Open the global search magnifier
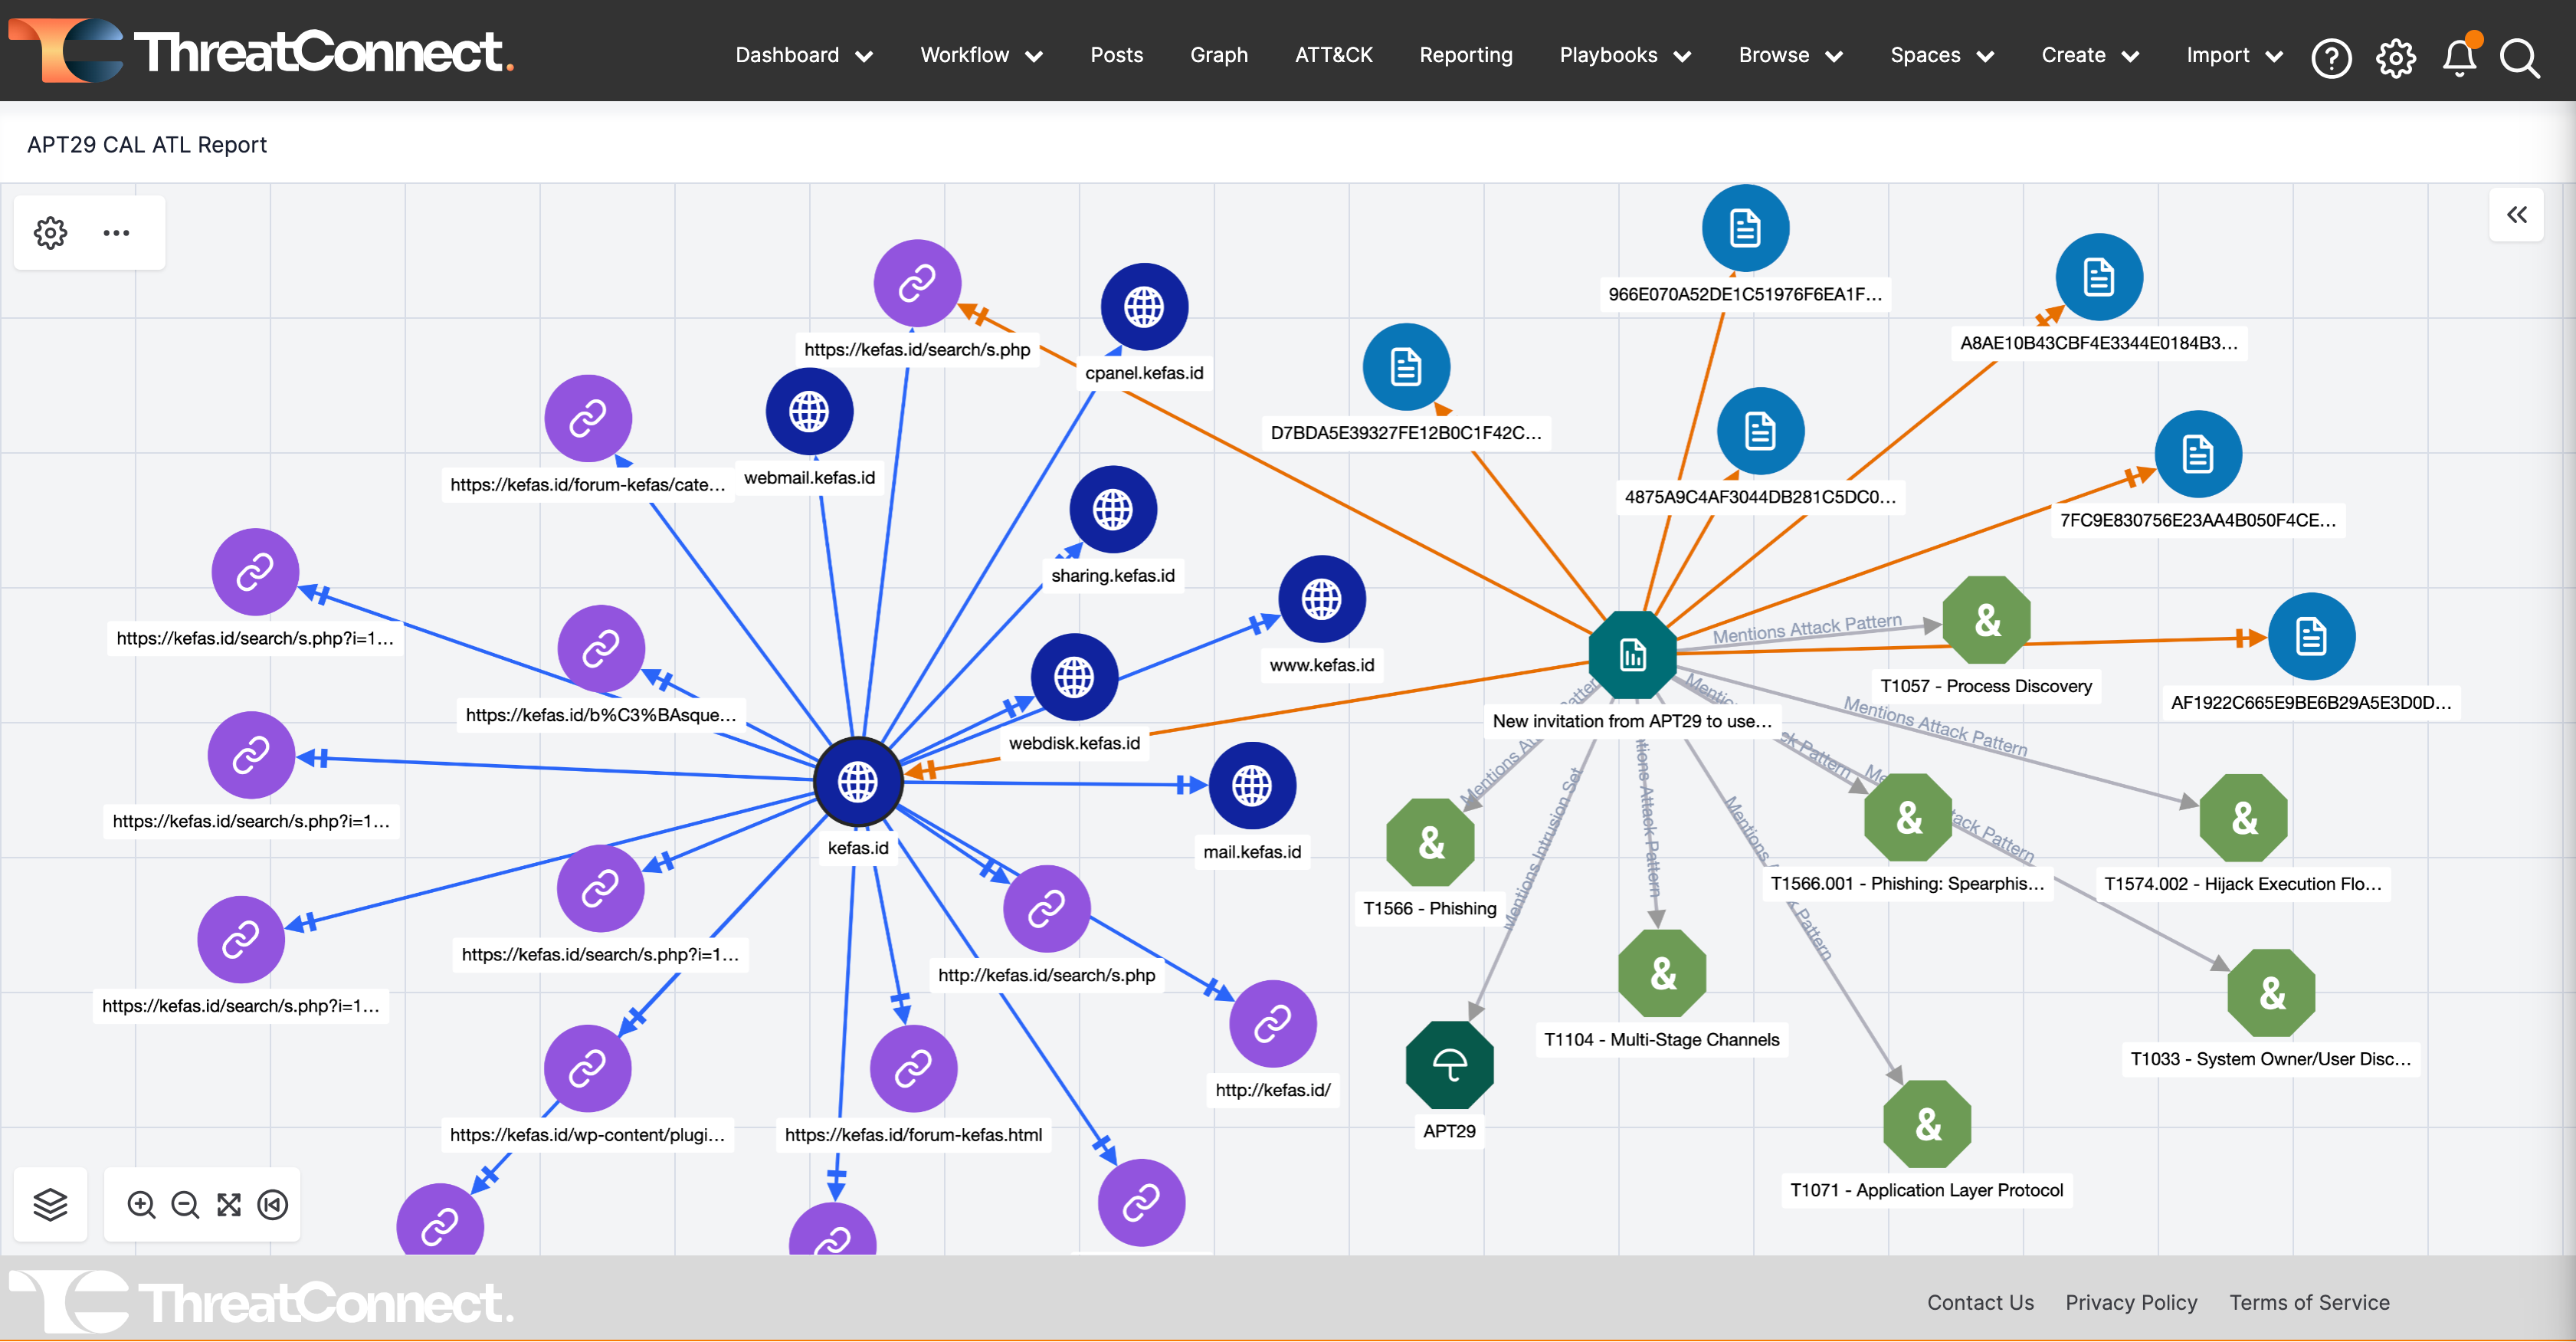 [x=2521, y=58]
